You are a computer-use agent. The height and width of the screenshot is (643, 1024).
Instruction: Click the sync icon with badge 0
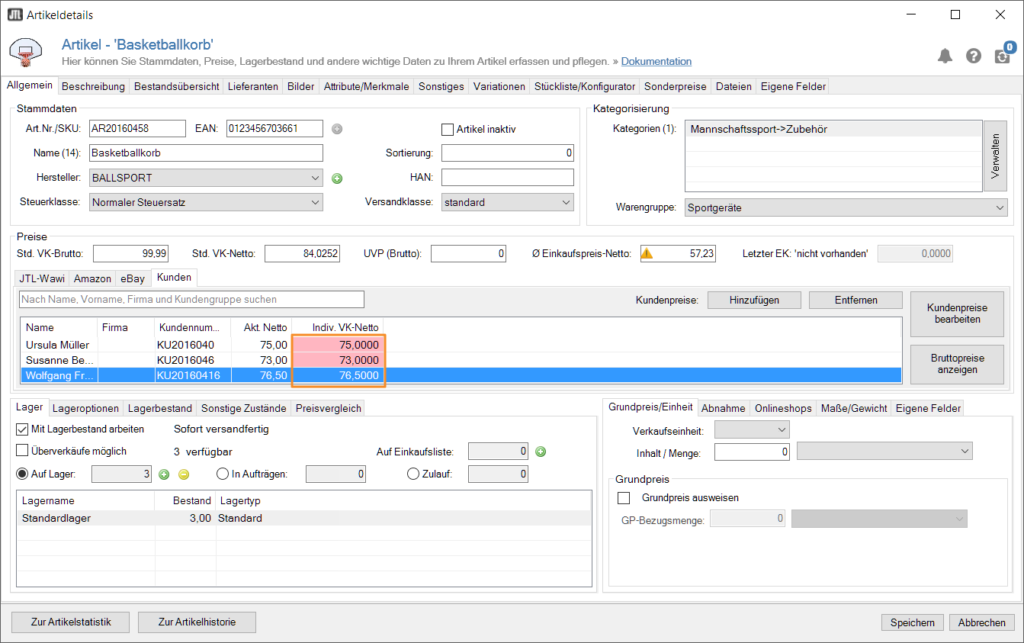click(1002, 56)
